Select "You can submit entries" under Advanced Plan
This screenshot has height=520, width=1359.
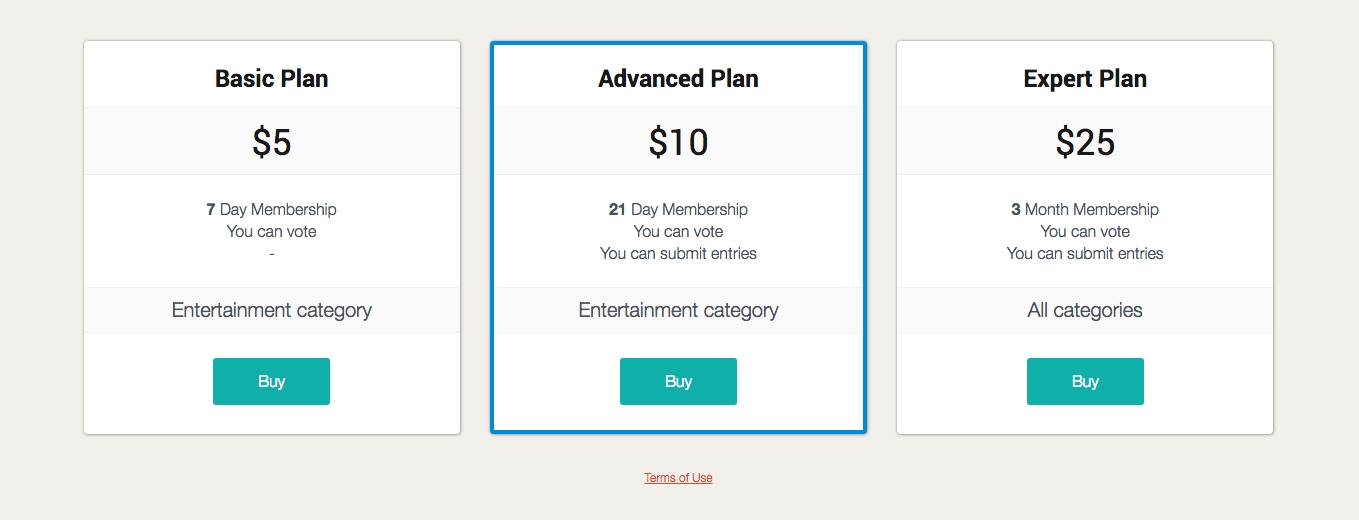678,253
